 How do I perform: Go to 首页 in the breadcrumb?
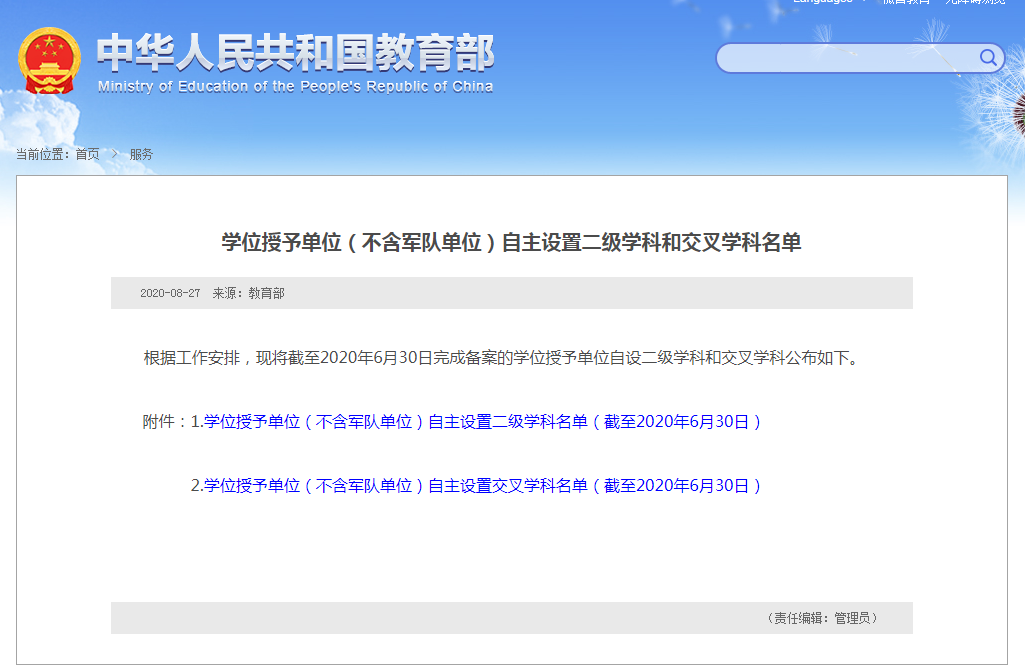point(87,154)
